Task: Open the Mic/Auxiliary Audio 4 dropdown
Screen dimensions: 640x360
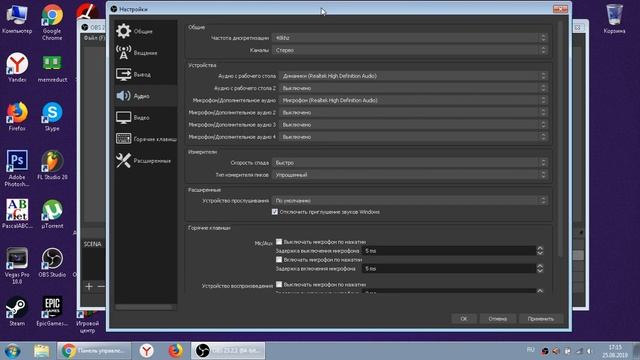Action: click(x=413, y=137)
